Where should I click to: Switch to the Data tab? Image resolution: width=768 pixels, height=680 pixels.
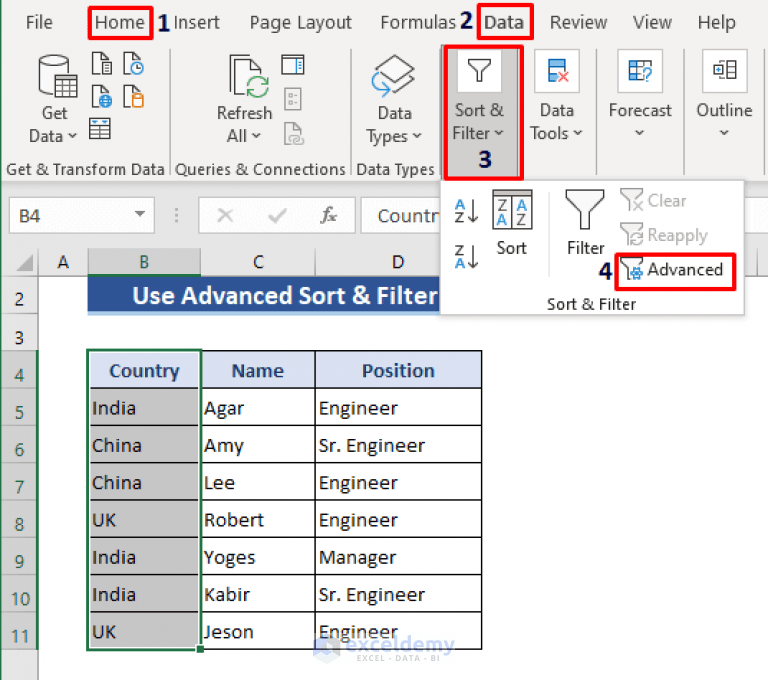tap(504, 22)
